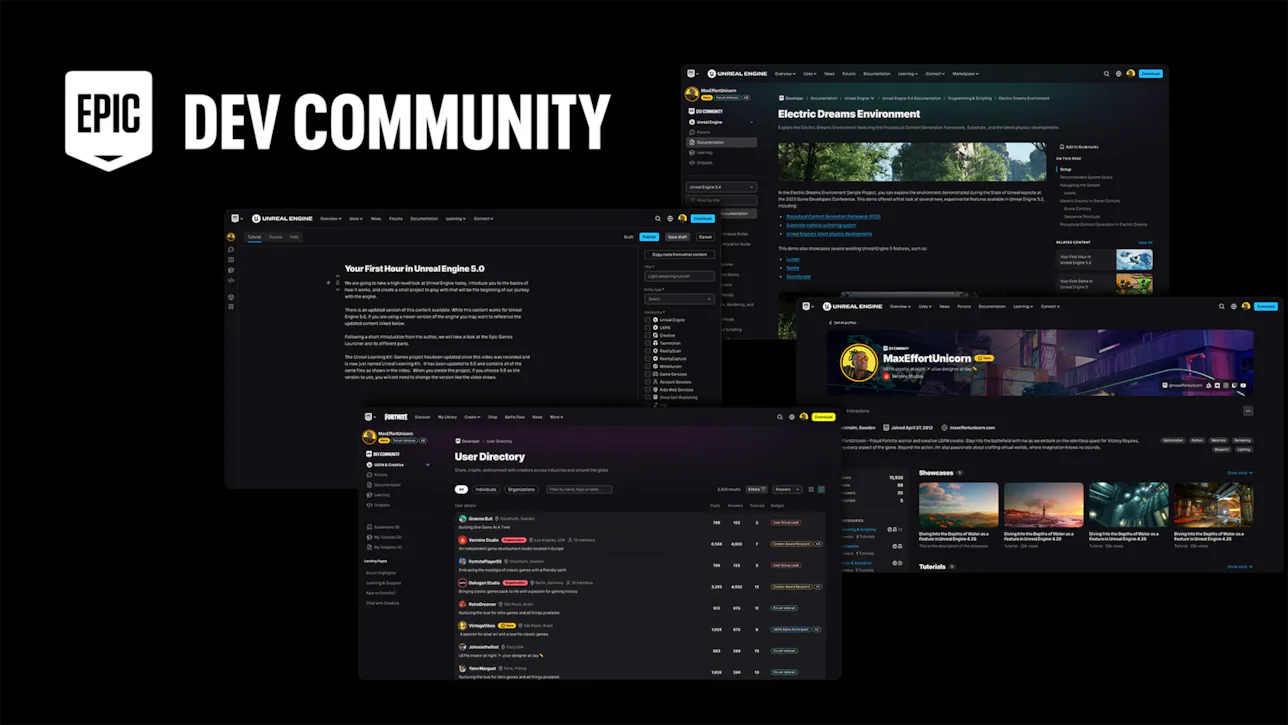Screen dimensions: 1288x725
Task: Open the first Showcases thumbnail on the profile
Action: pos(958,504)
